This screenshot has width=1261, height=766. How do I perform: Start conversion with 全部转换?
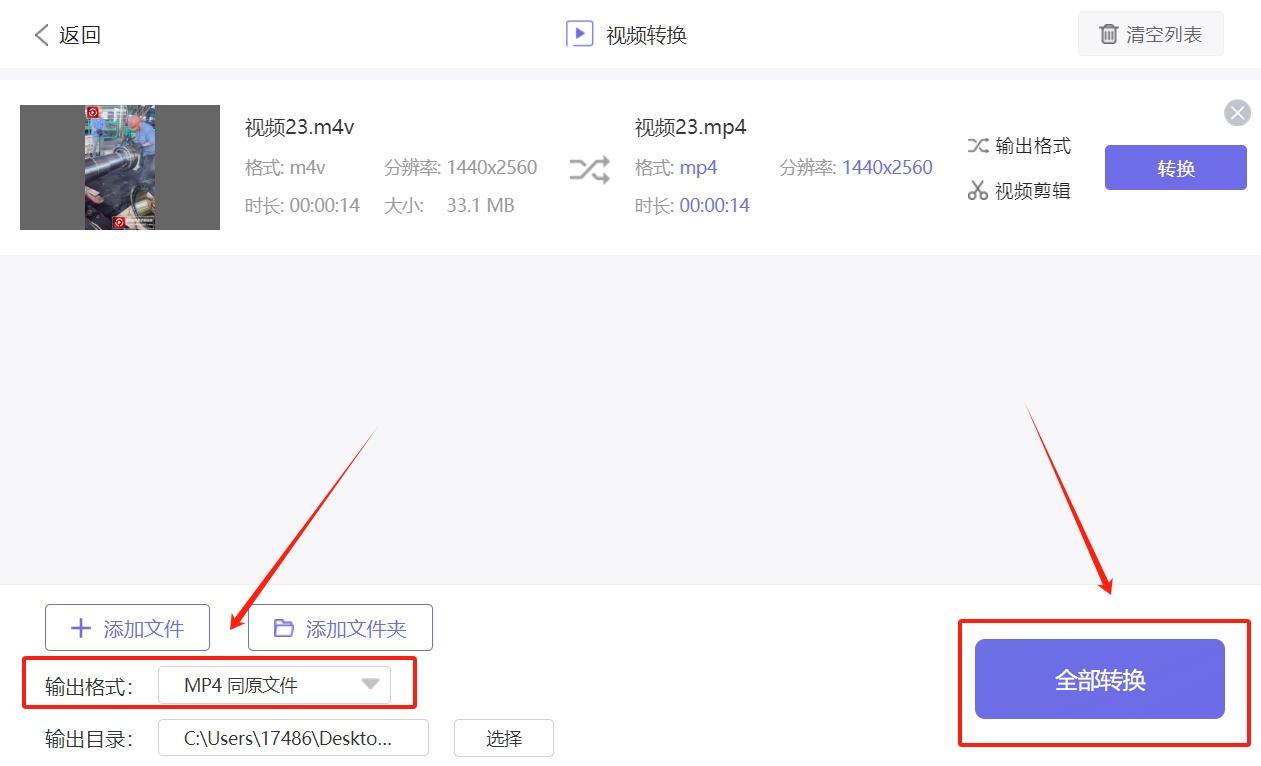click(1100, 678)
